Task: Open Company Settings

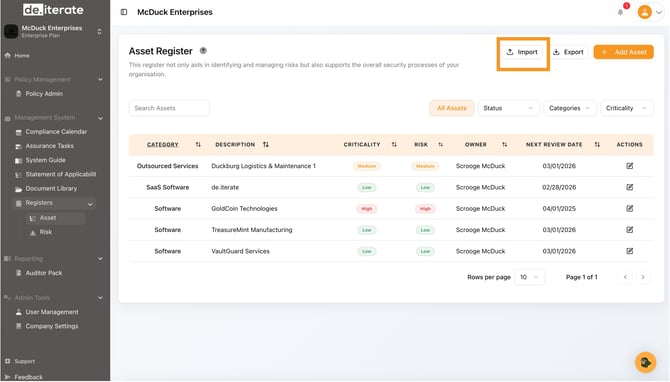Action: pyautogui.click(x=47, y=326)
